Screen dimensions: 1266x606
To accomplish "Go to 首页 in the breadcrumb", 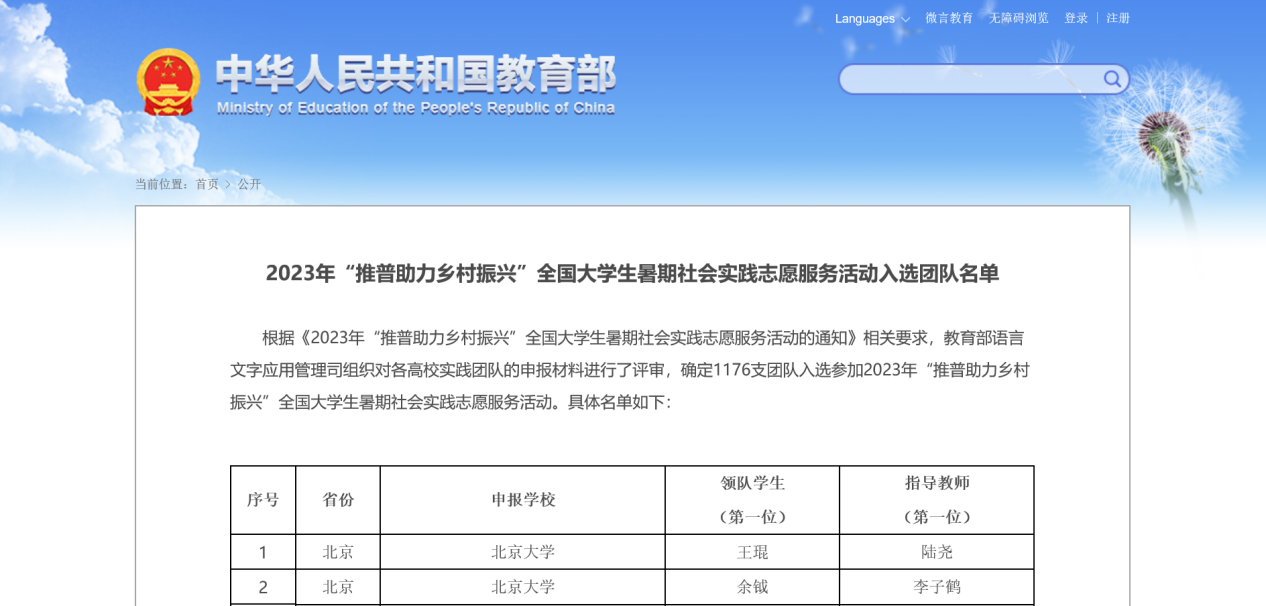I will tap(207, 184).
